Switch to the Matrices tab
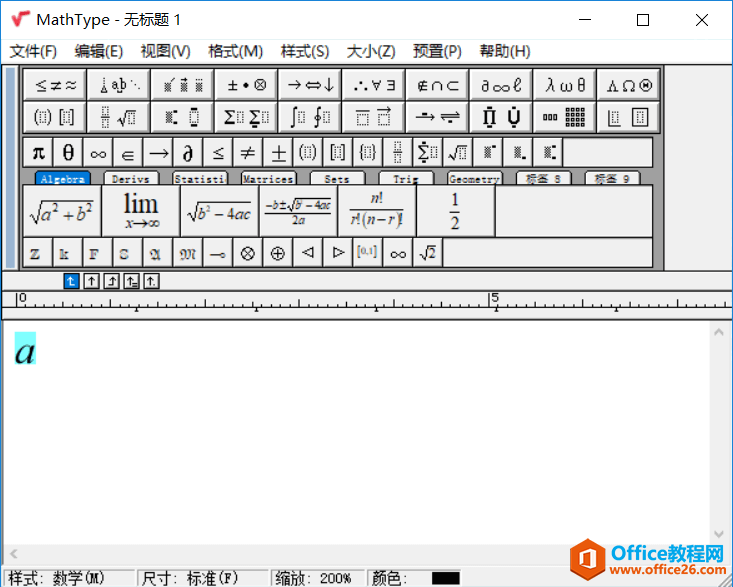The image size is (733, 587). tap(268, 179)
